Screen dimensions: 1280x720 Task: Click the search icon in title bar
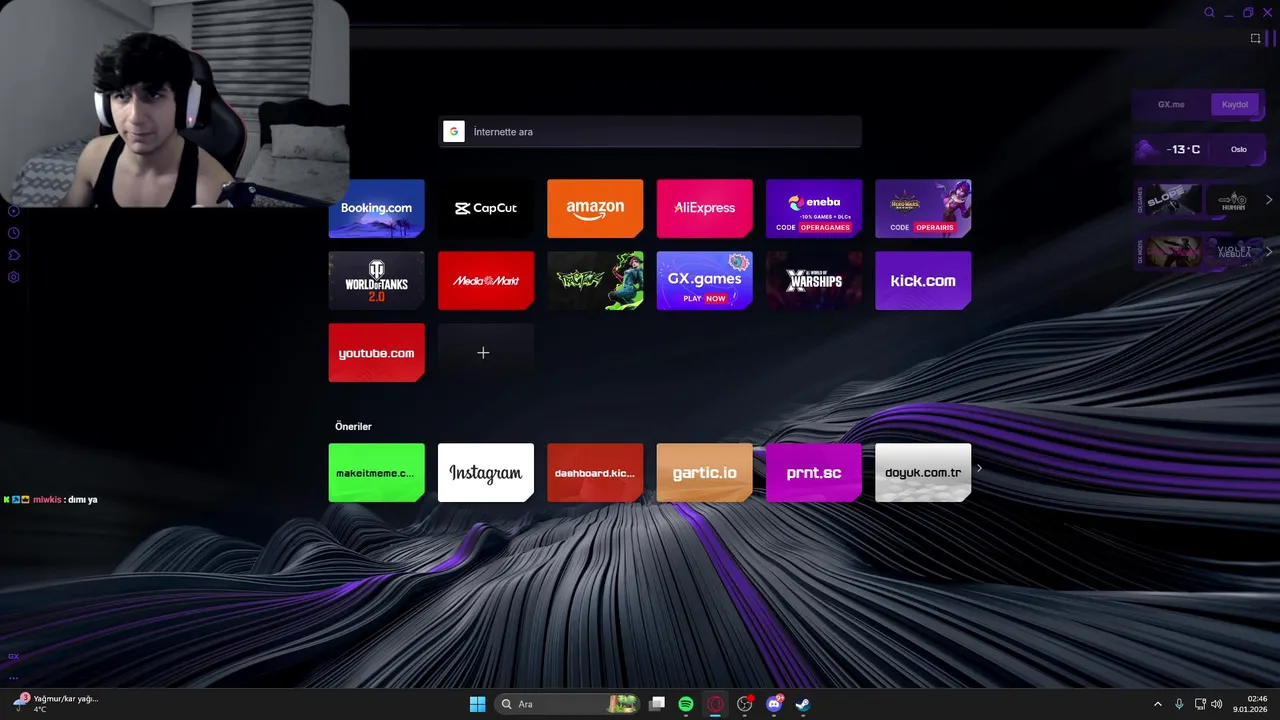click(1209, 13)
